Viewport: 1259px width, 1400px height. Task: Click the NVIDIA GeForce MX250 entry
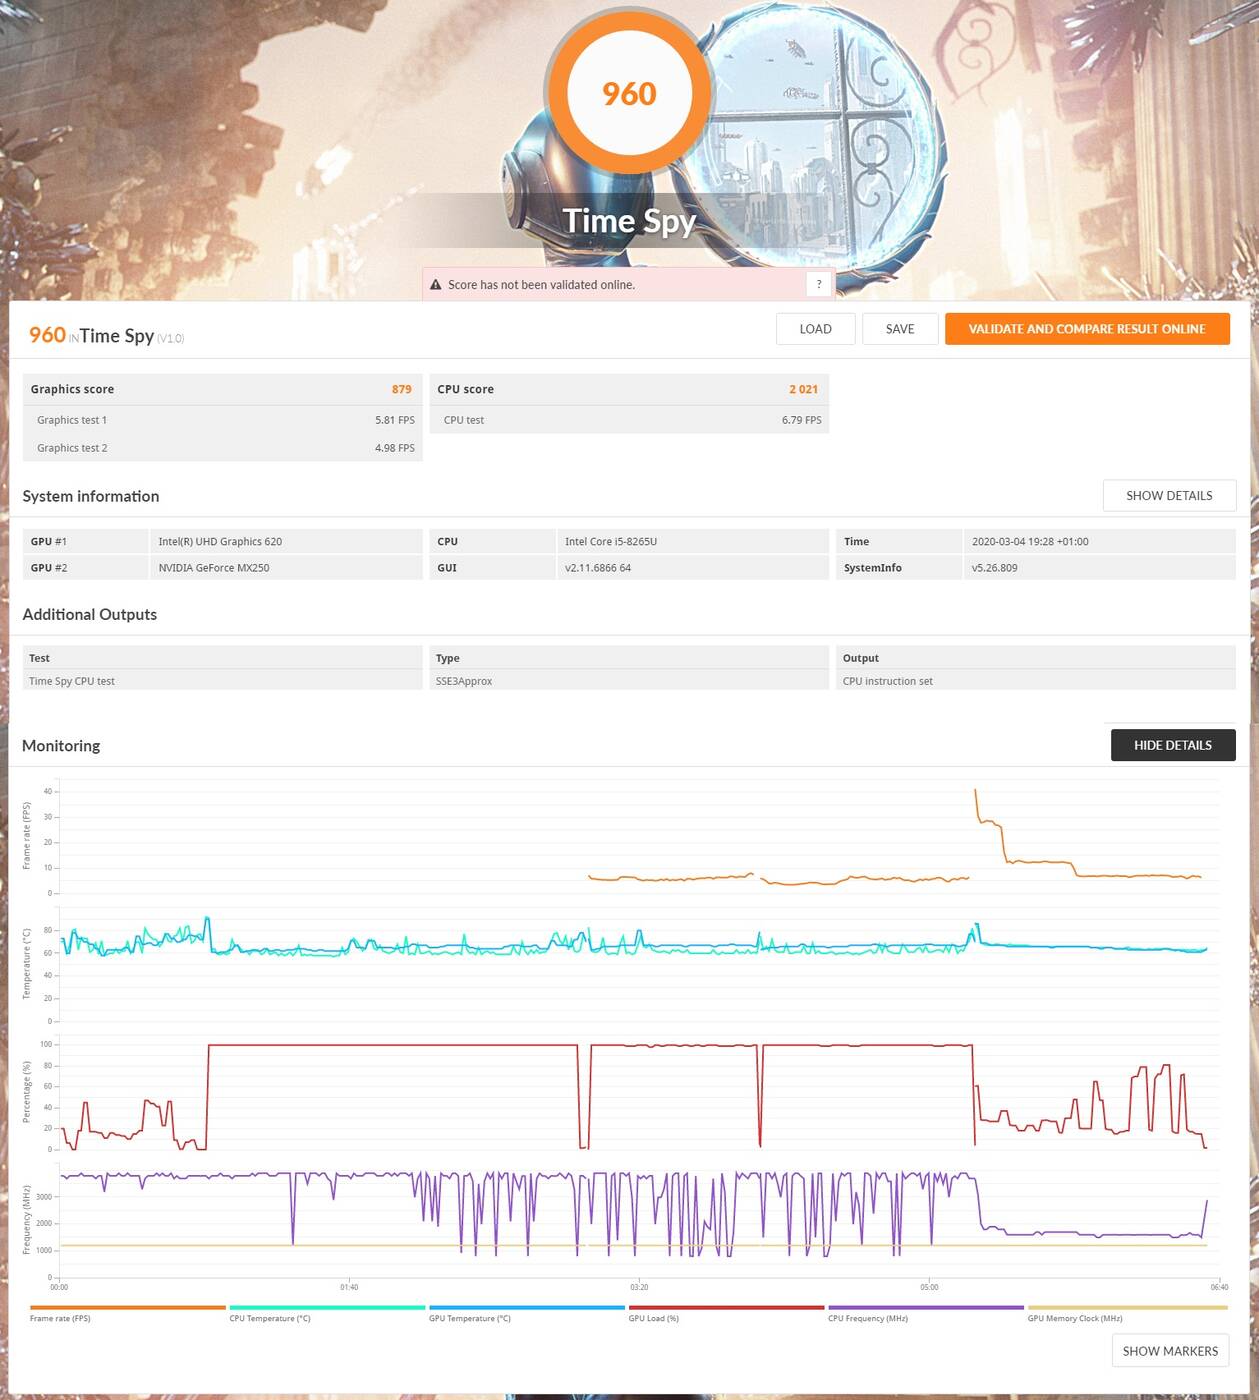pos(214,568)
